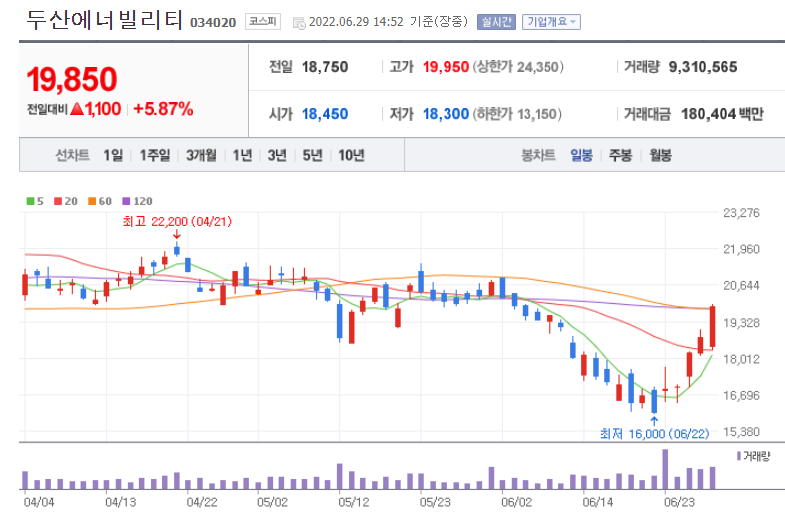Image resolution: width=785 pixels, height=531 pixels.
Task: Click the 20,644 price axis label
Action: [x=741, y=286]
